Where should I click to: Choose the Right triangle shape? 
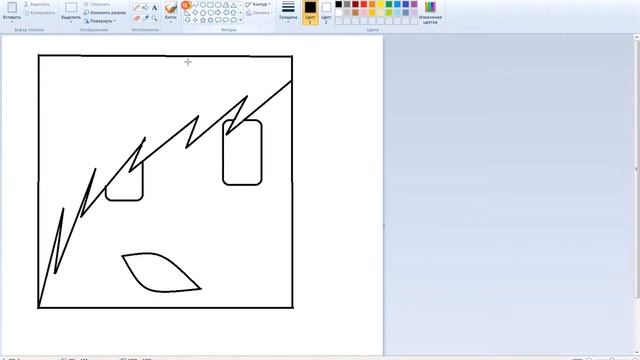coord(187,13)
